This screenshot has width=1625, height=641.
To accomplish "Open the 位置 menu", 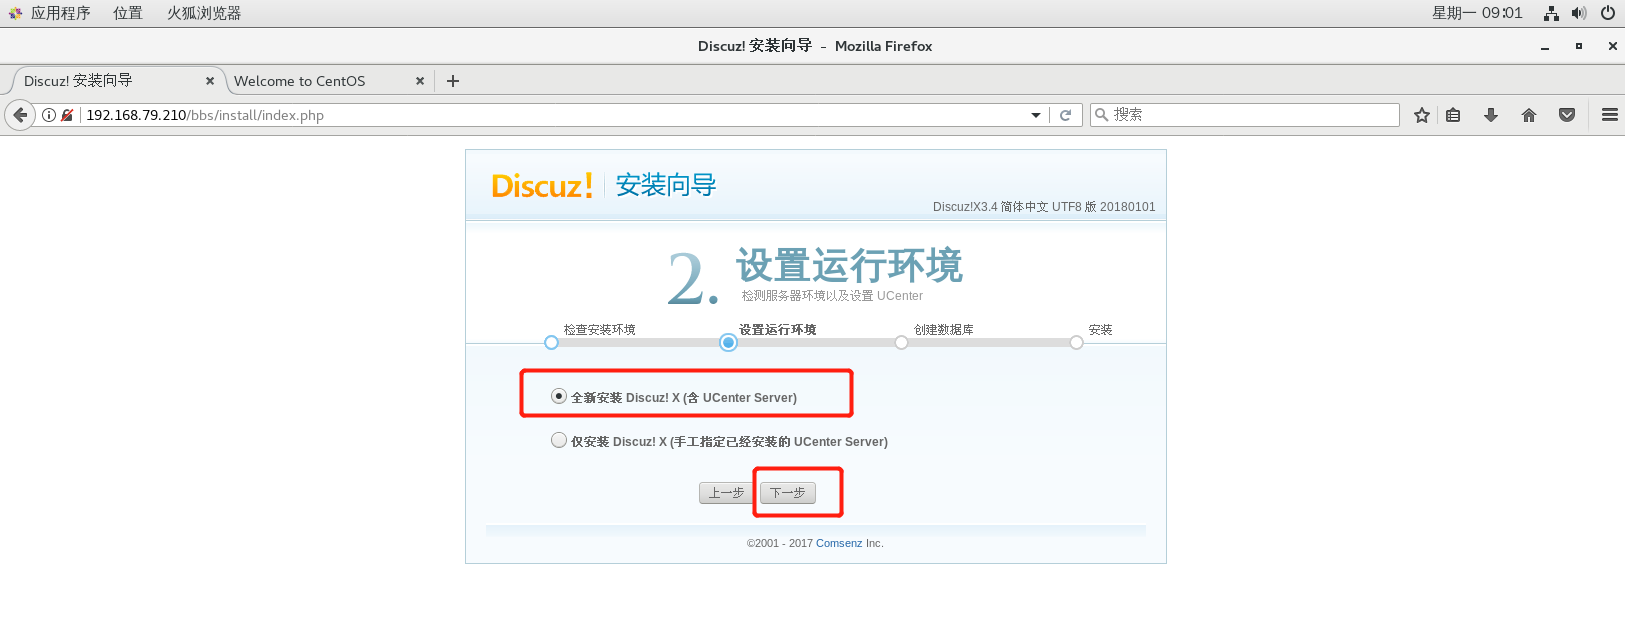I will point(128,13).
